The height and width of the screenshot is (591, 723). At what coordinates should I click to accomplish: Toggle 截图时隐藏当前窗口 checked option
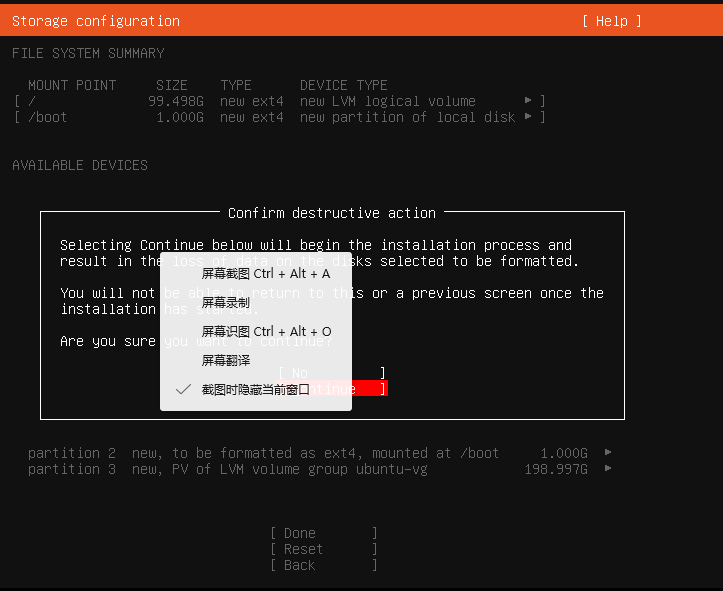click(256, 390)
